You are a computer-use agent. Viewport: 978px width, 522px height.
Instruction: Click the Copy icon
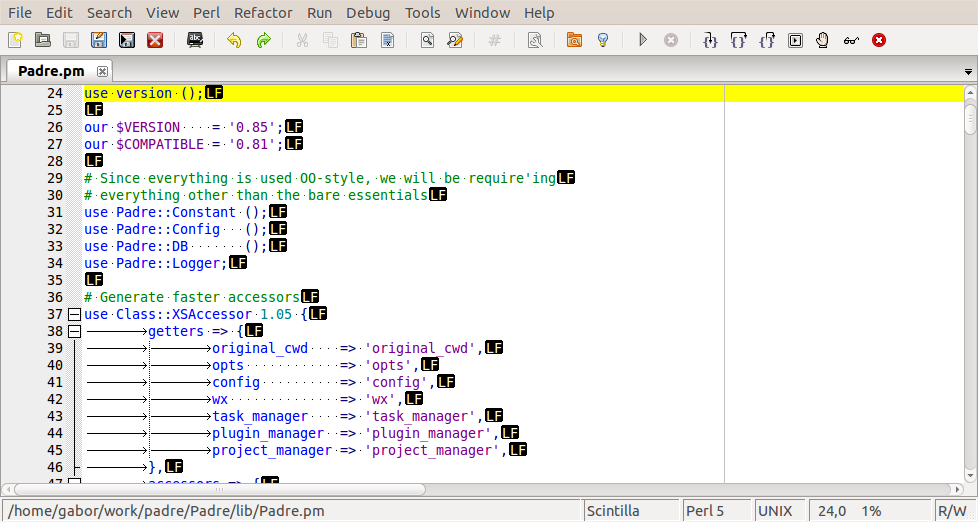coord(331,41)
